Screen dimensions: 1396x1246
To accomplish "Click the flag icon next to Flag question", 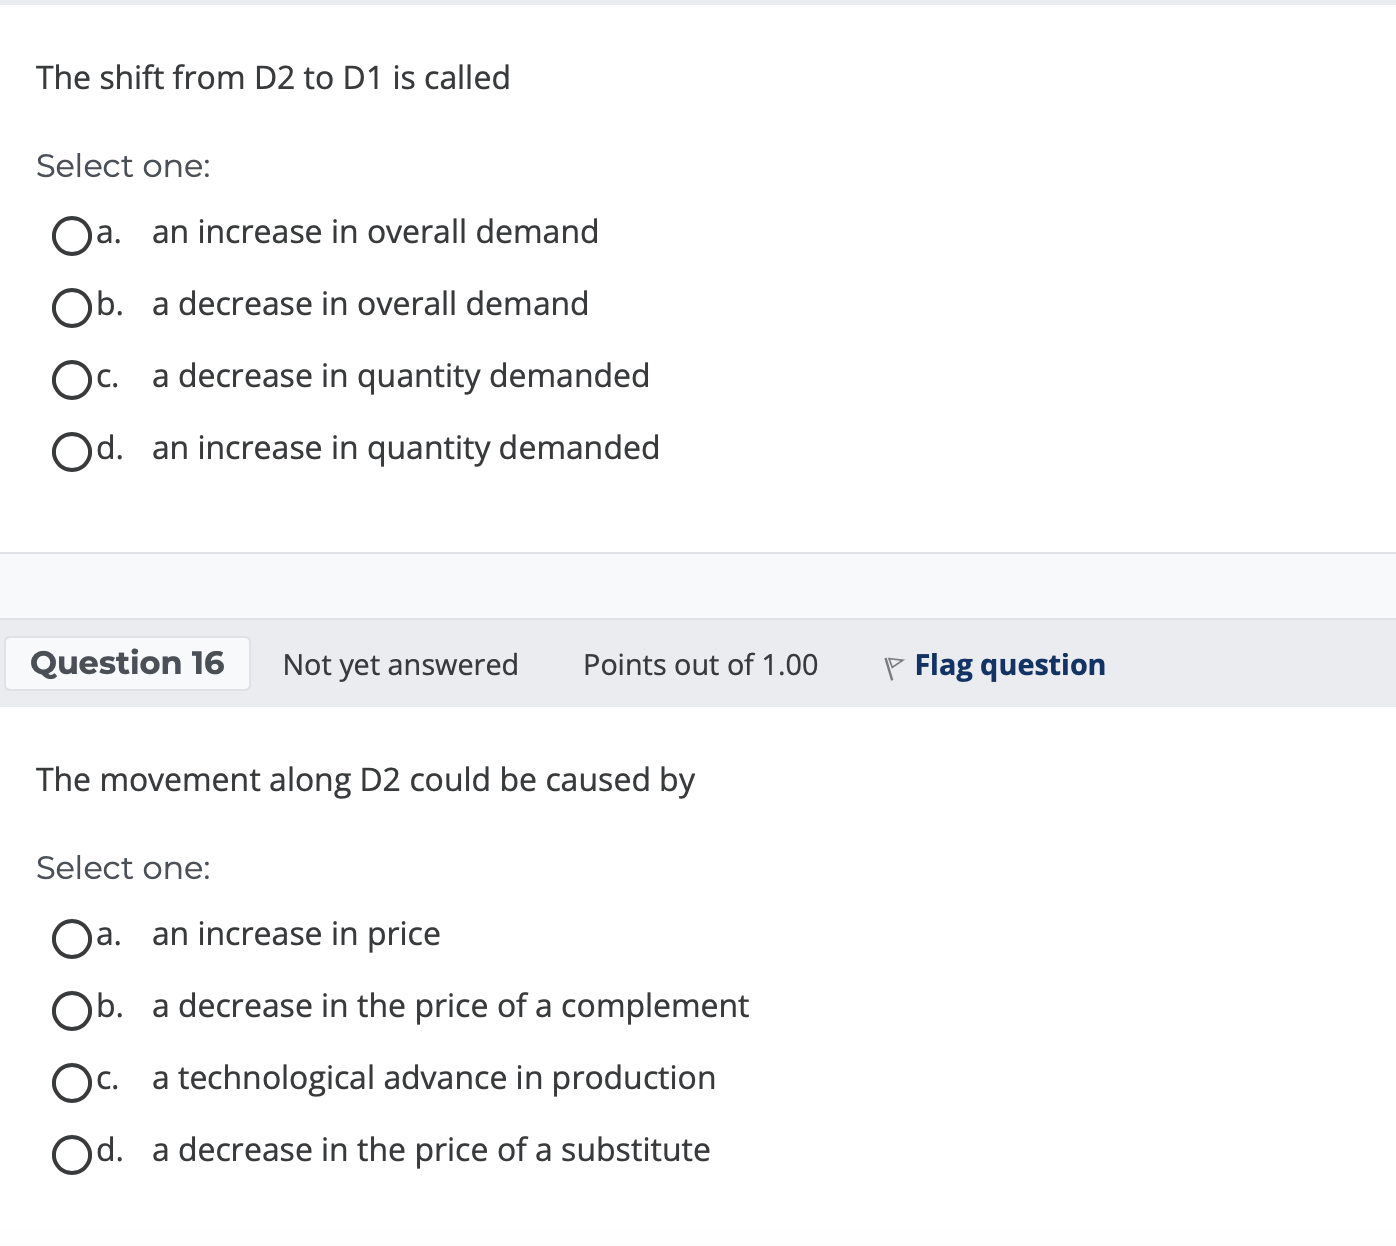I will [x=893, y=666].
